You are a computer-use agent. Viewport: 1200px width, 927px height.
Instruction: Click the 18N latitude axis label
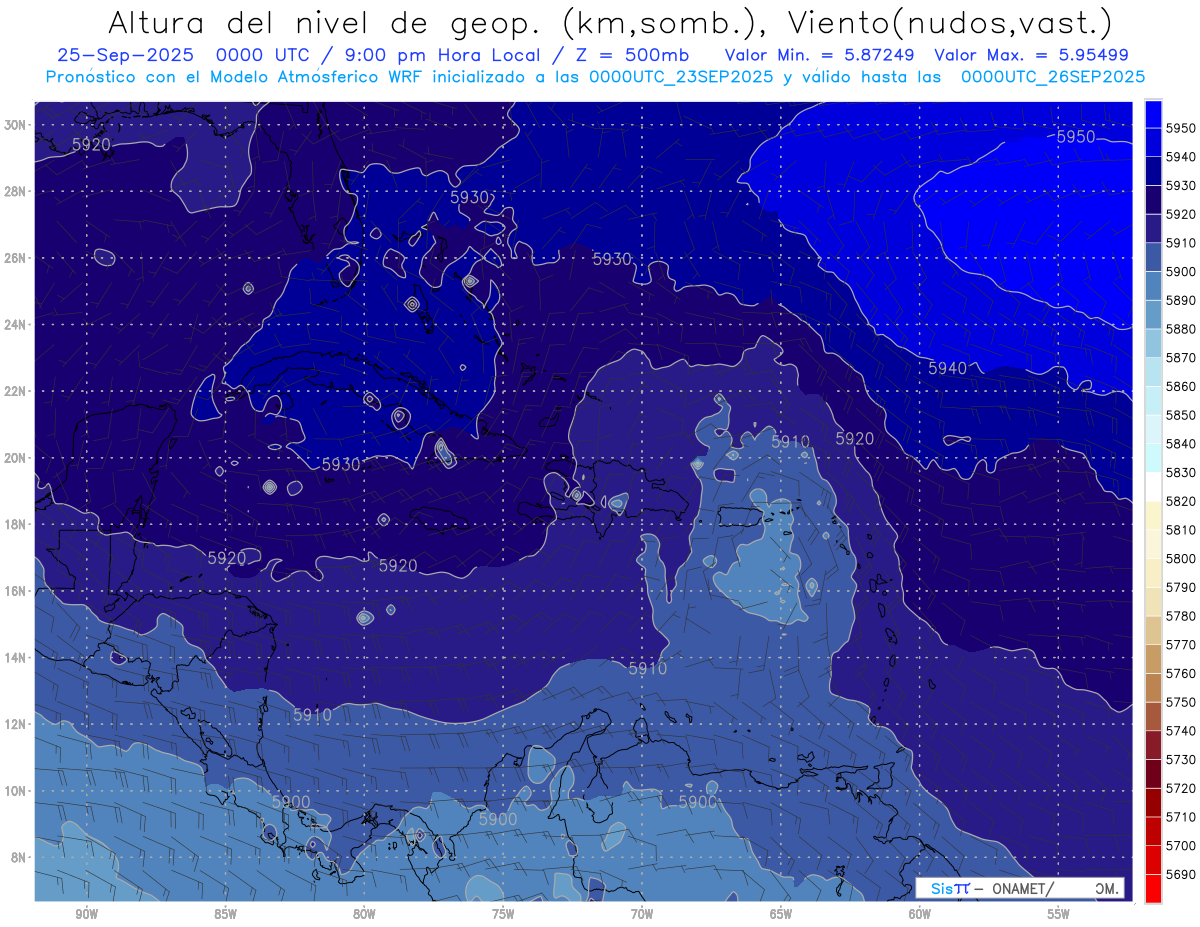point(16,524)
